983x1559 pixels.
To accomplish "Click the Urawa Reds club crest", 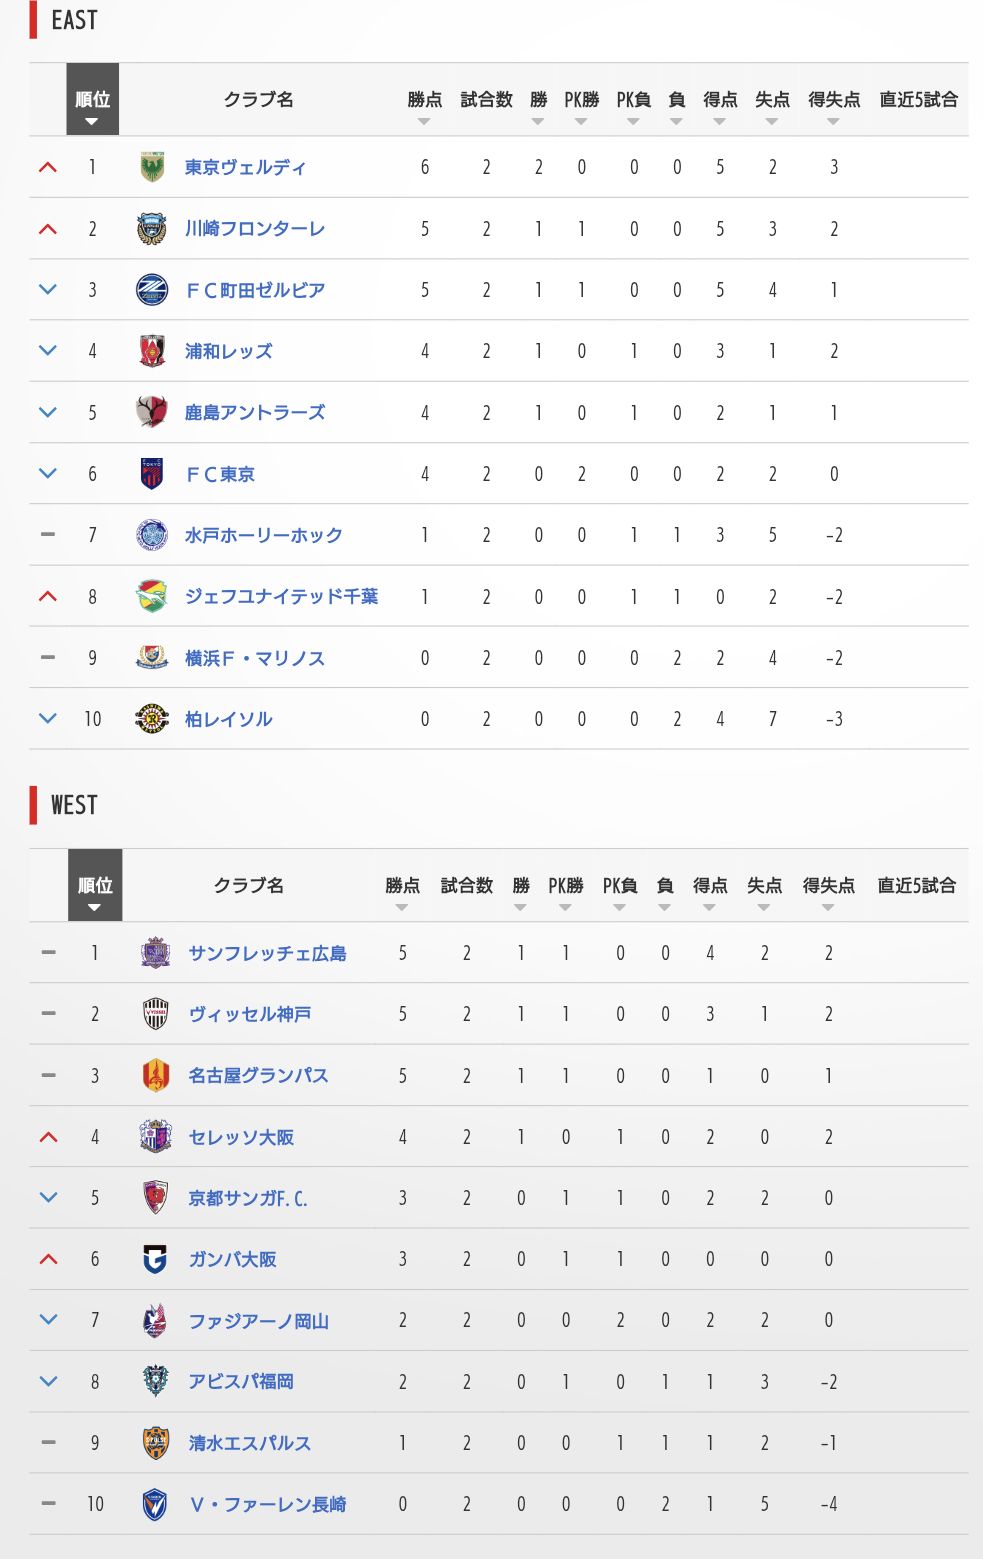I will 152,351.
